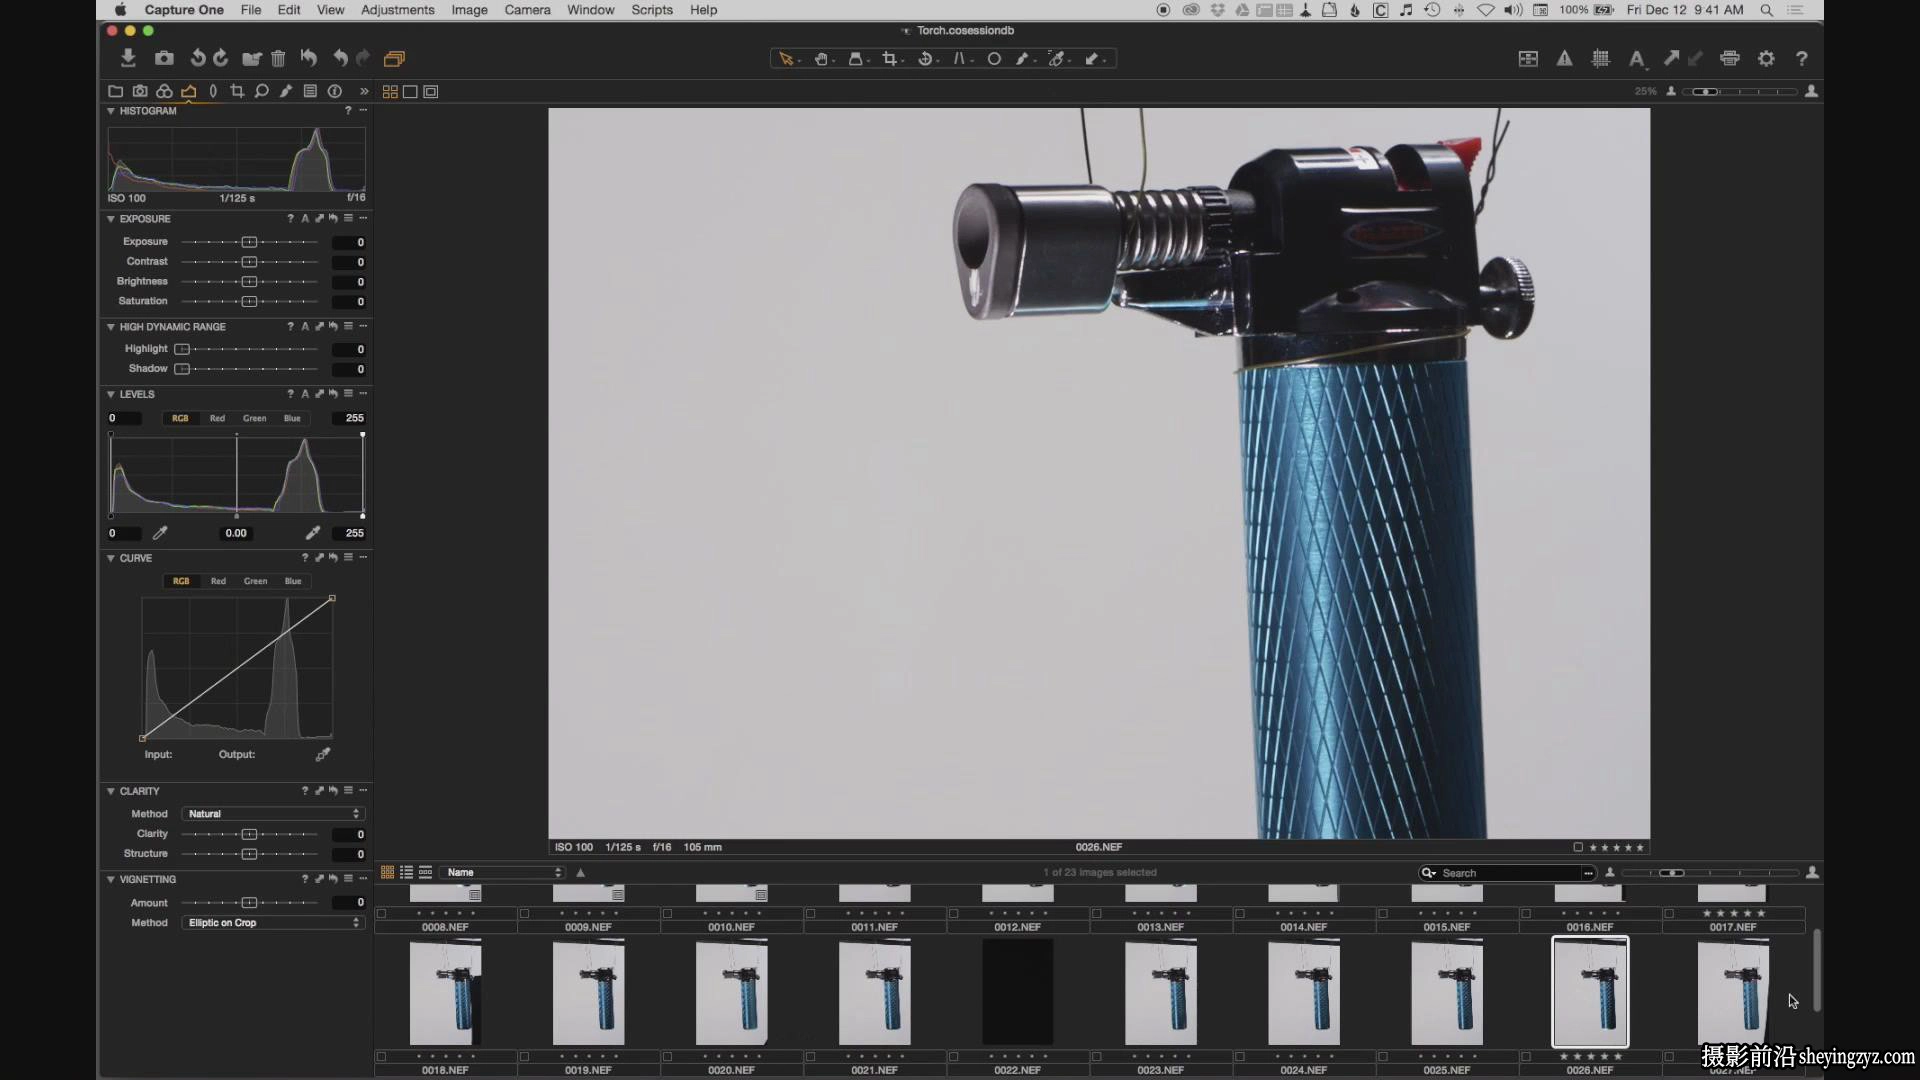This screenshot has height=1080, width=1920.
Task: Select the RGB tab in Curve
Action: [x=181, y=581]
